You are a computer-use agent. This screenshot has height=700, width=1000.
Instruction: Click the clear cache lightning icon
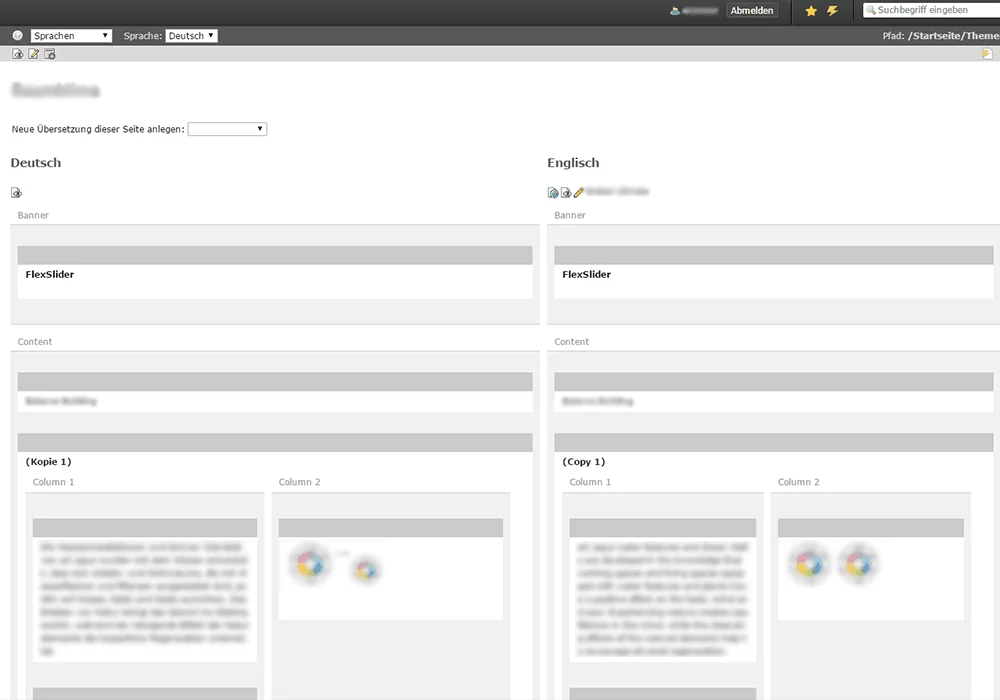[x=832, y=11]
